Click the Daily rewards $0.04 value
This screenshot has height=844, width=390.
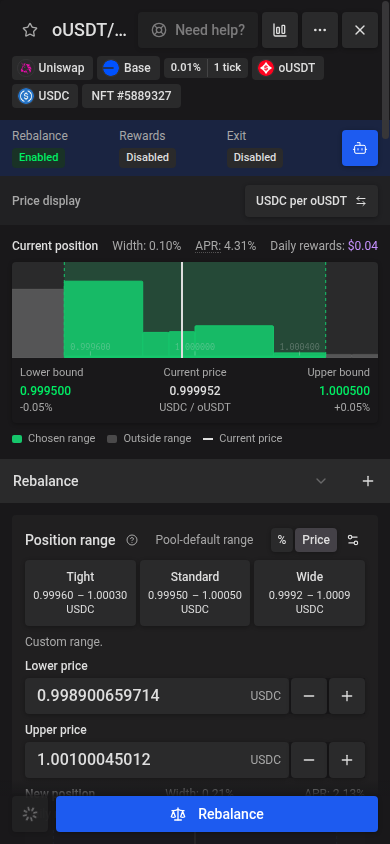(x=363, y=246)
